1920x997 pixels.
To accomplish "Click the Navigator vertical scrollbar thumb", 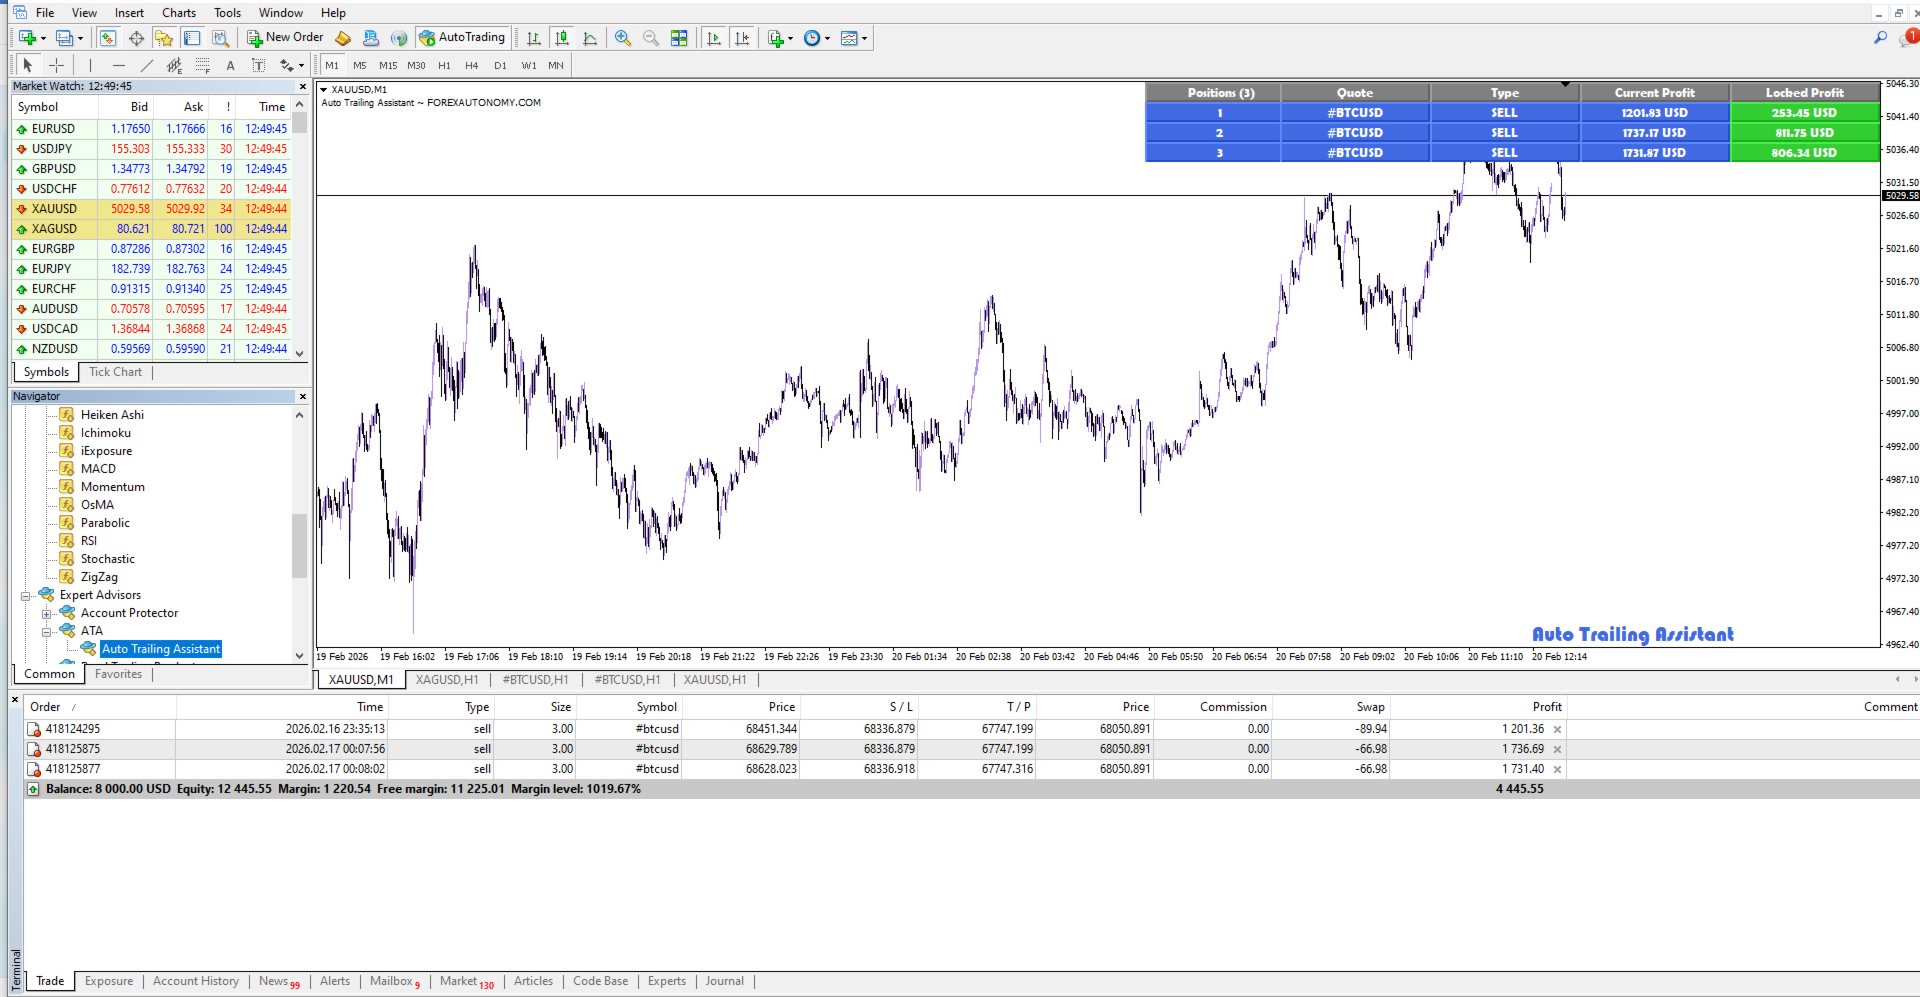I will [299, 546].
